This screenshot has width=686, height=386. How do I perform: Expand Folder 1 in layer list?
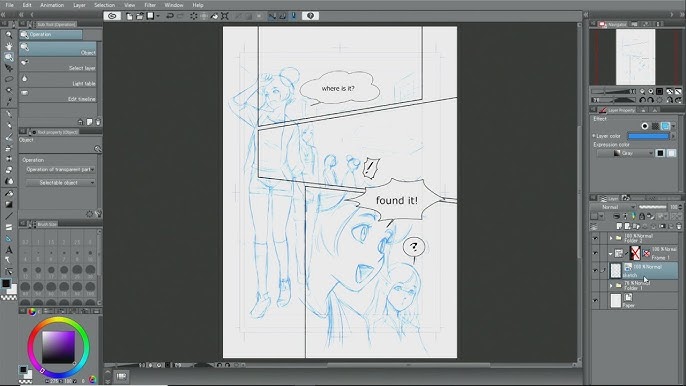point(611,286)
